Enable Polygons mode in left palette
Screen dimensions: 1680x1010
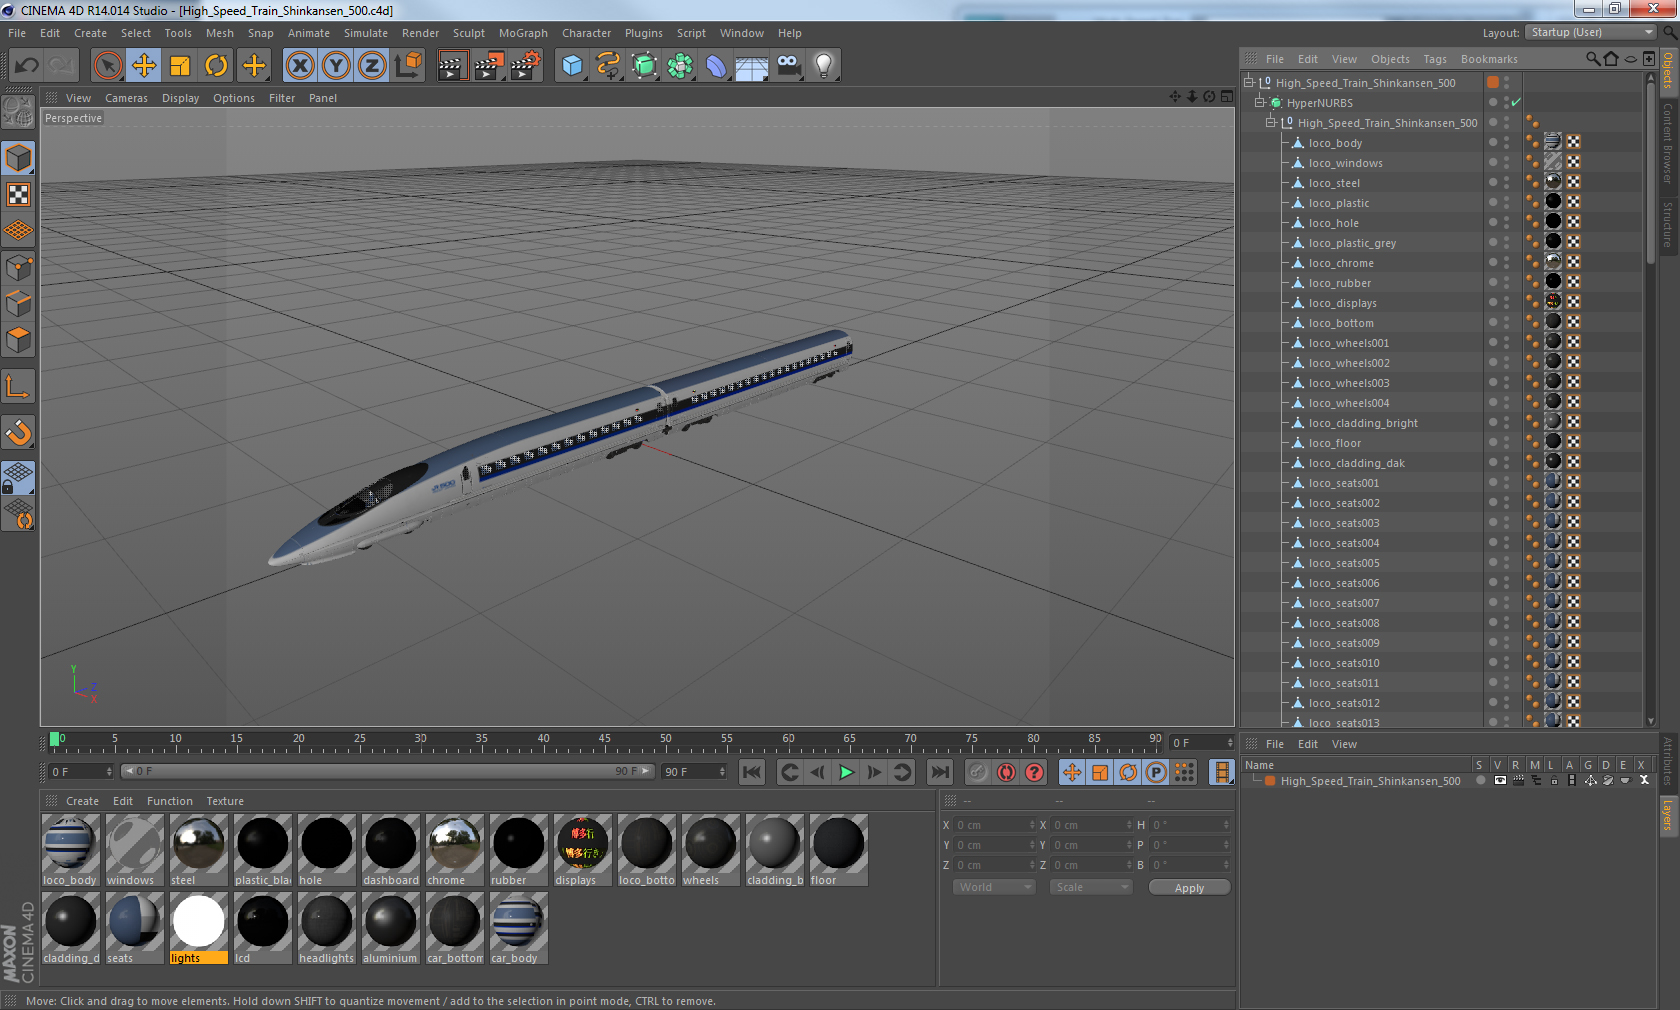click(18, 340)
